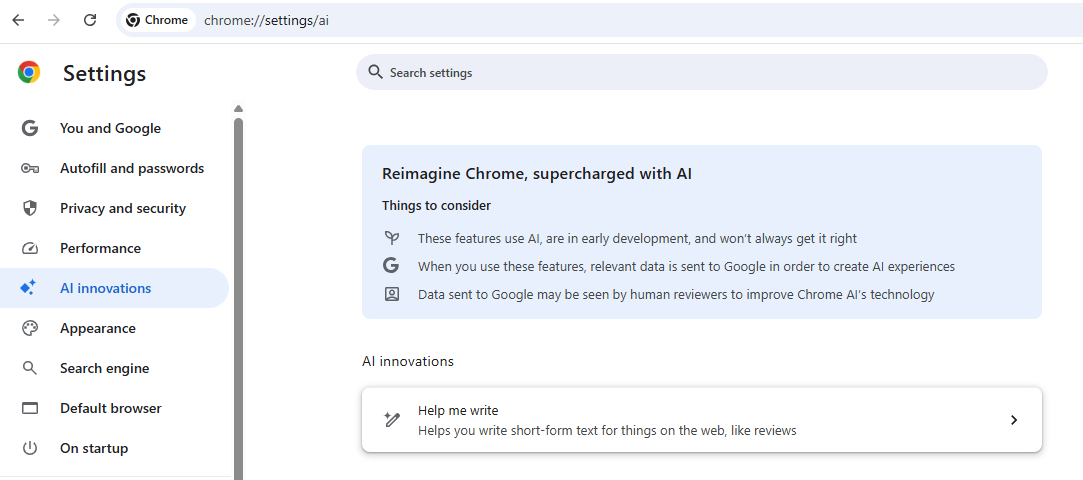Click the speedometer Performance icon

[30, 248]
